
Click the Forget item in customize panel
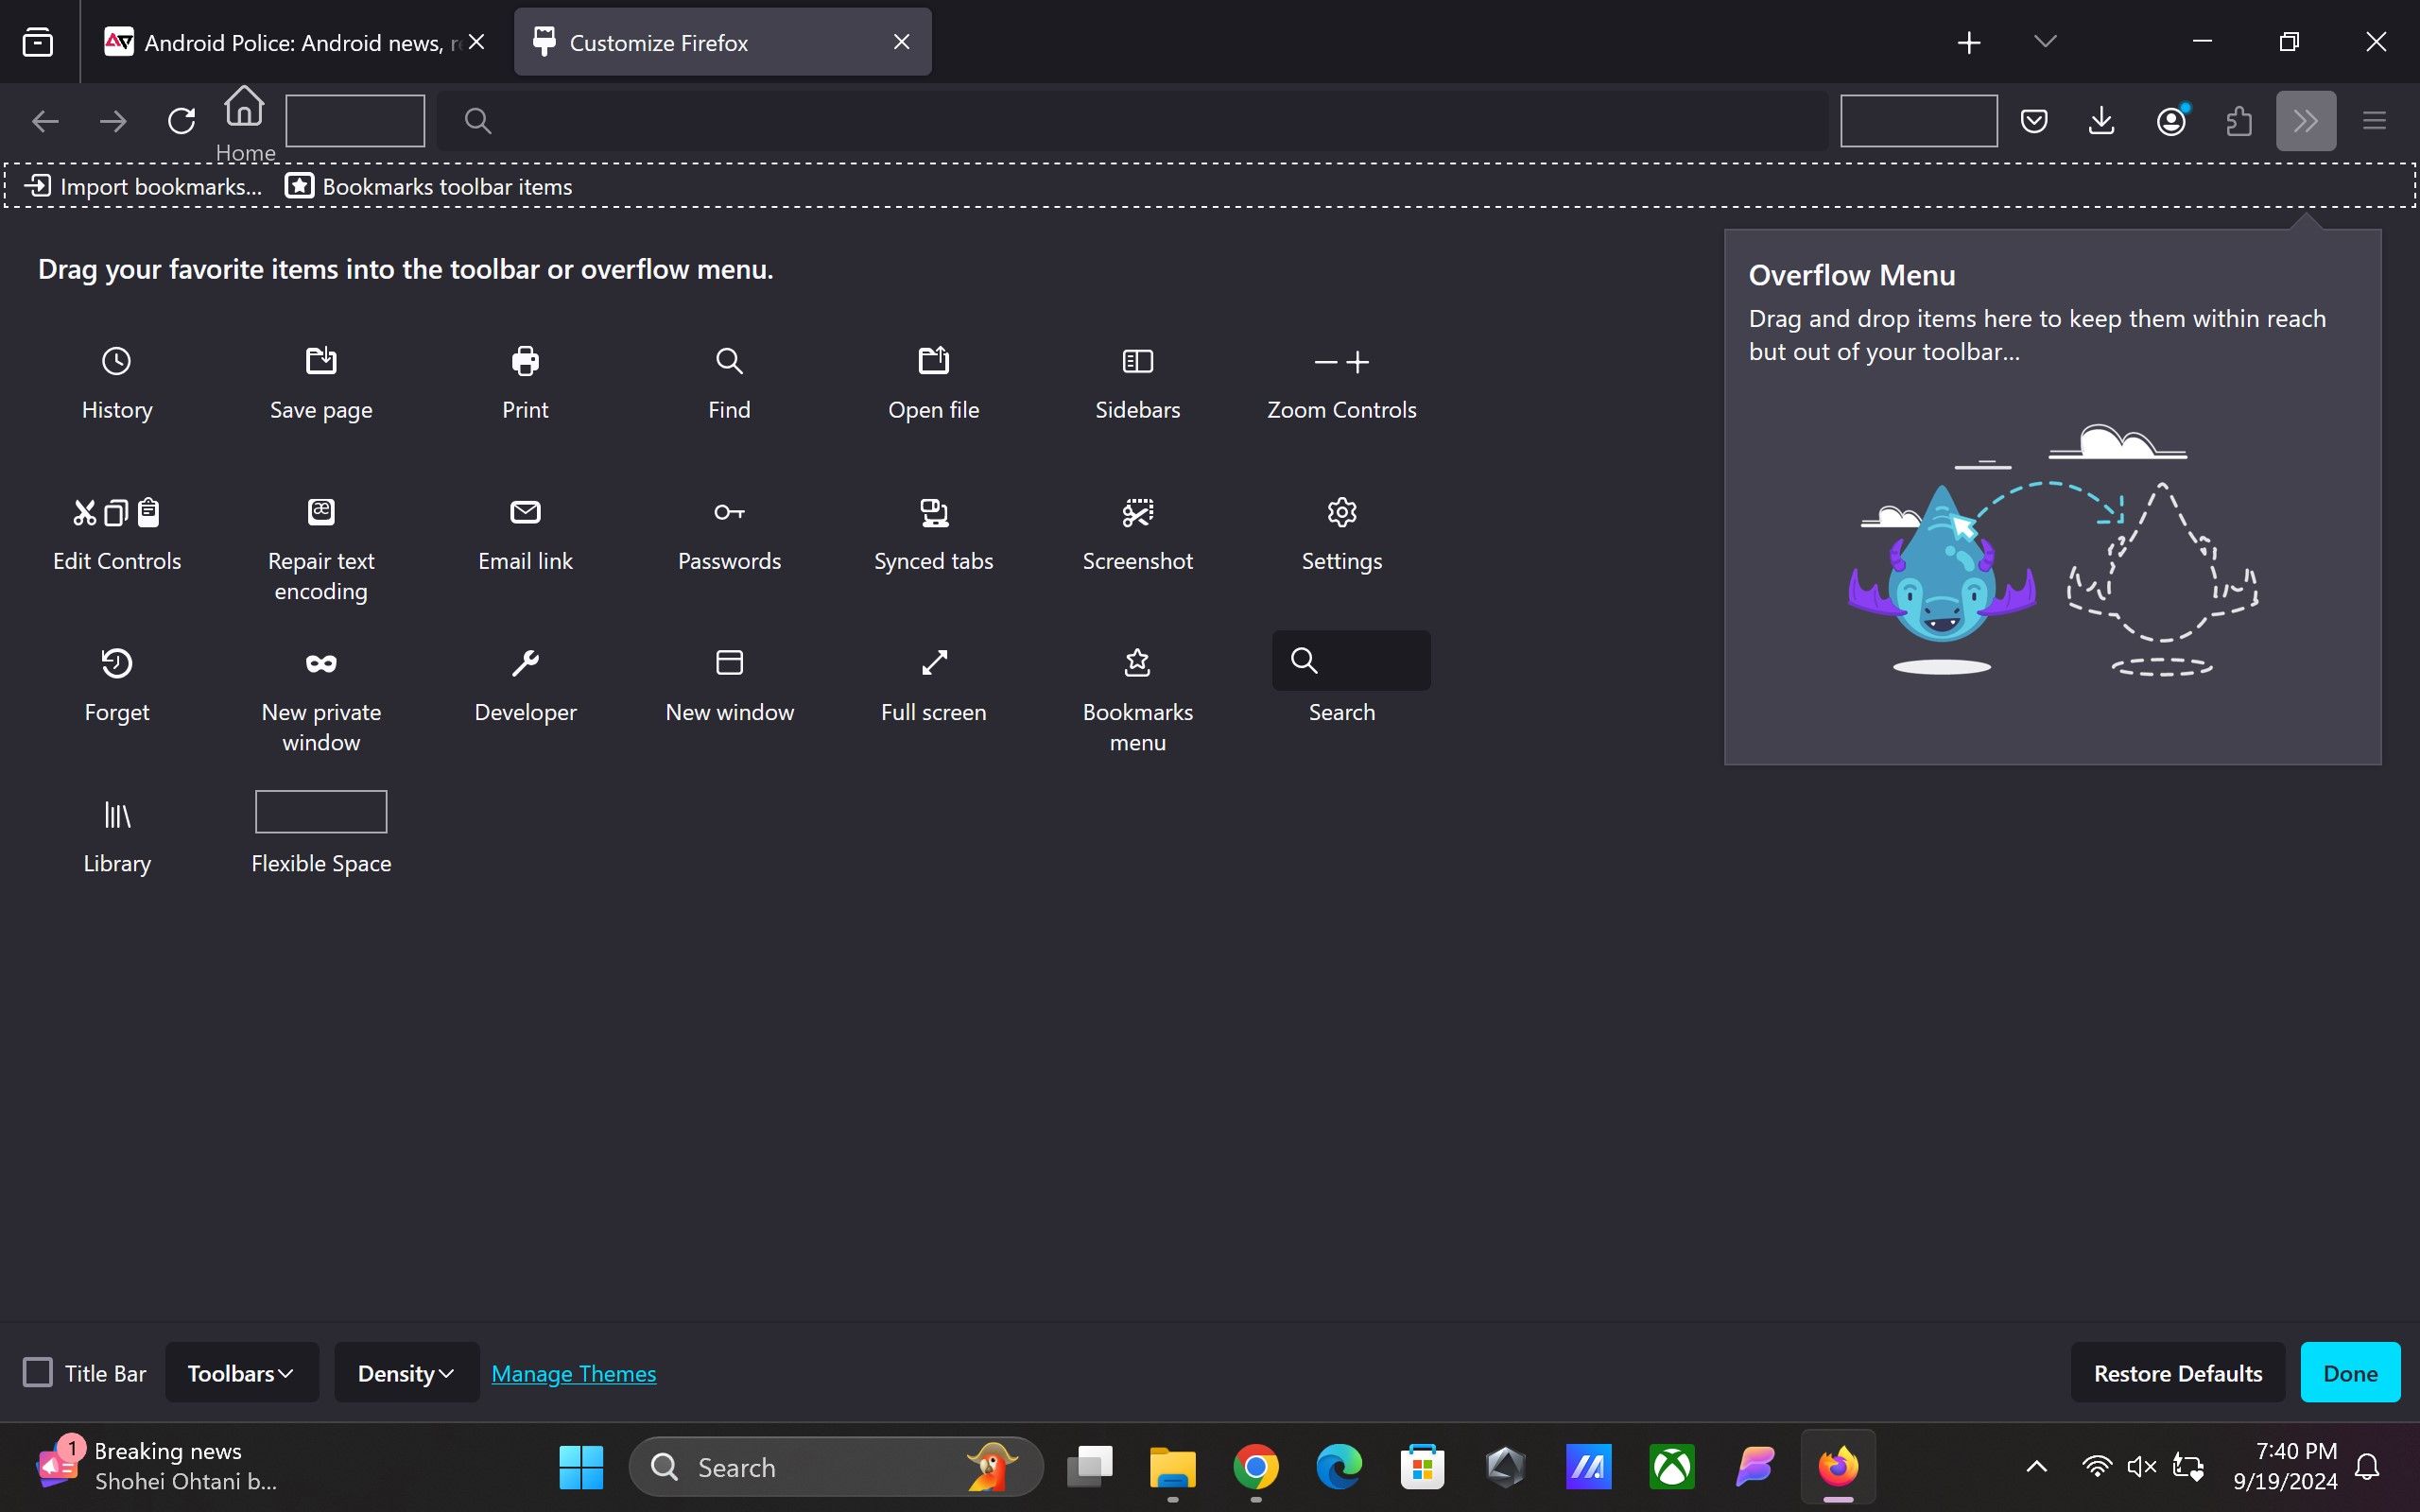tap(117, 681)
